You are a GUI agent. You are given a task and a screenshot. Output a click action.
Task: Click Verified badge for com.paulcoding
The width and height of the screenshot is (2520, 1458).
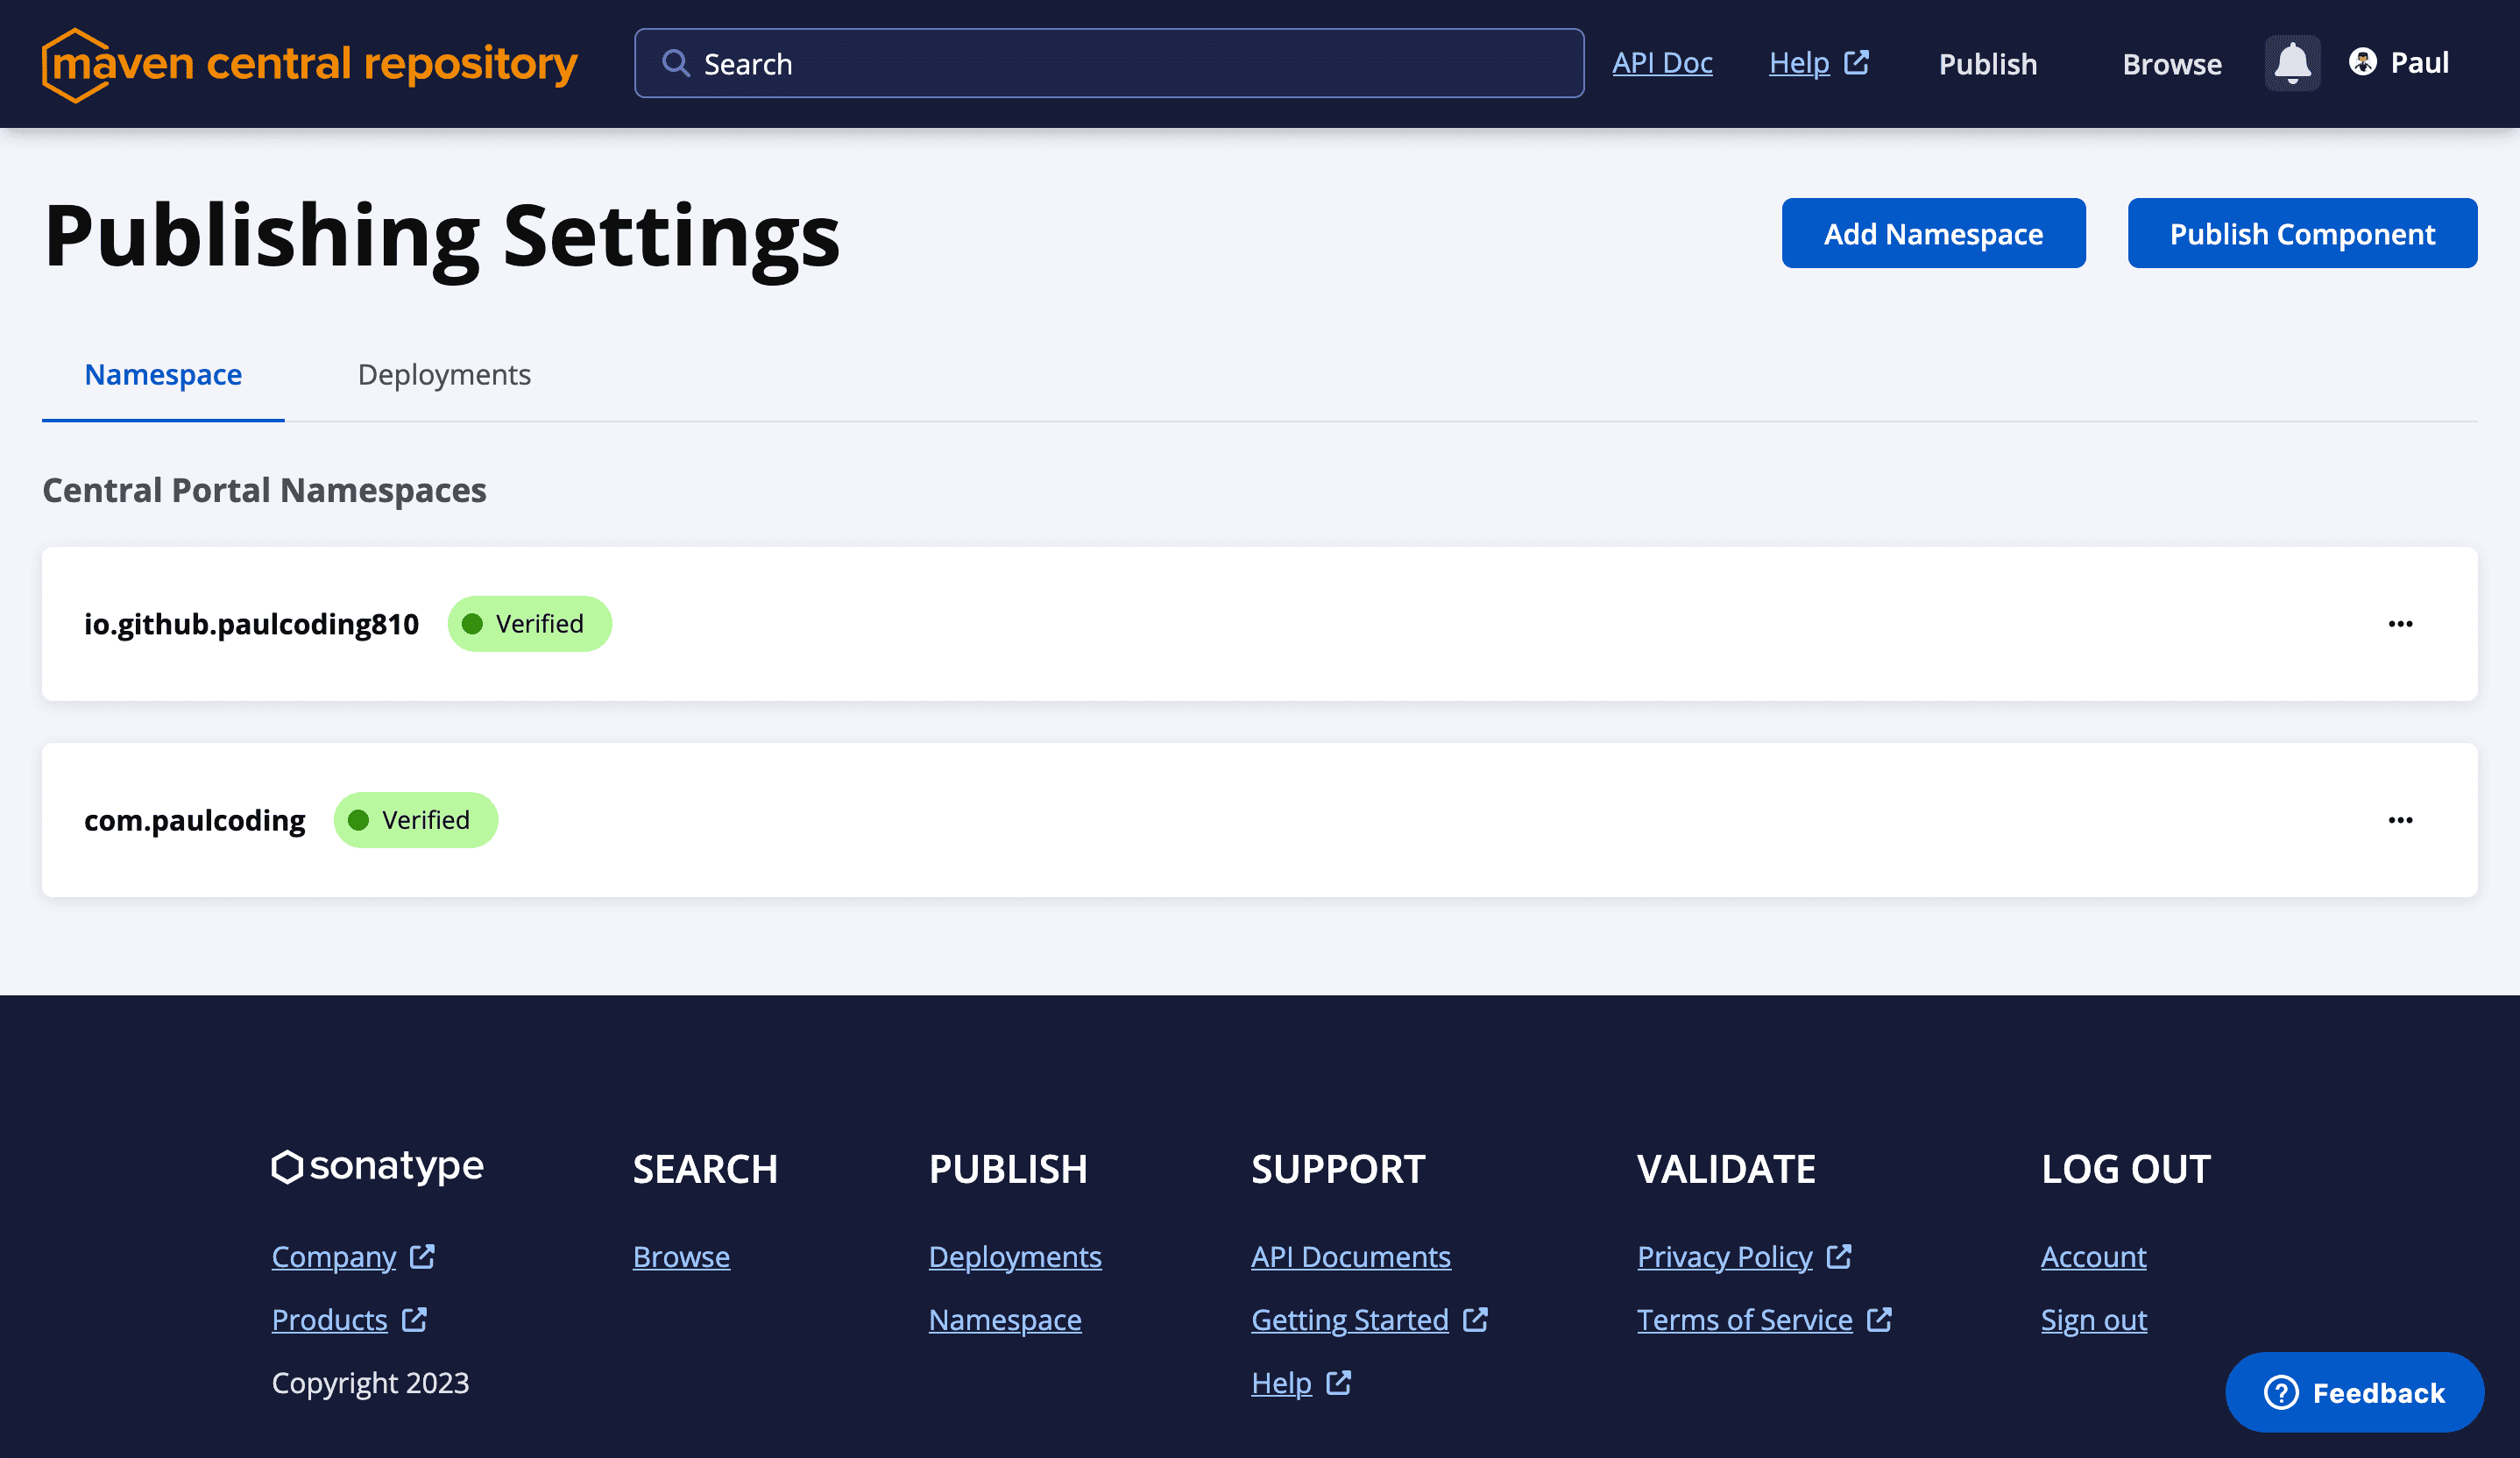415,820
